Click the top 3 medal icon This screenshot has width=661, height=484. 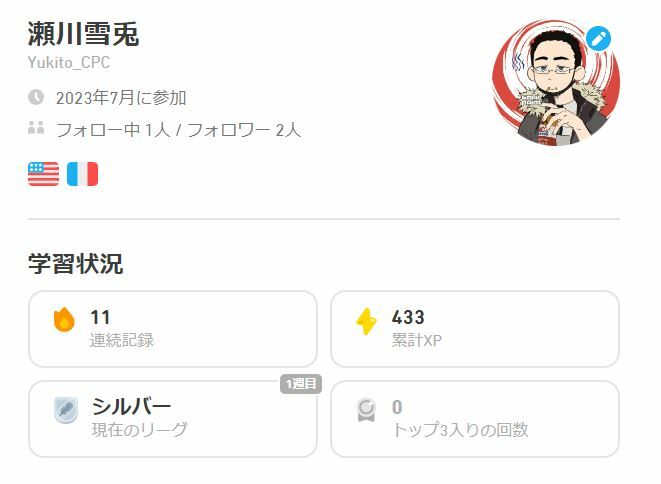[366, 410]
